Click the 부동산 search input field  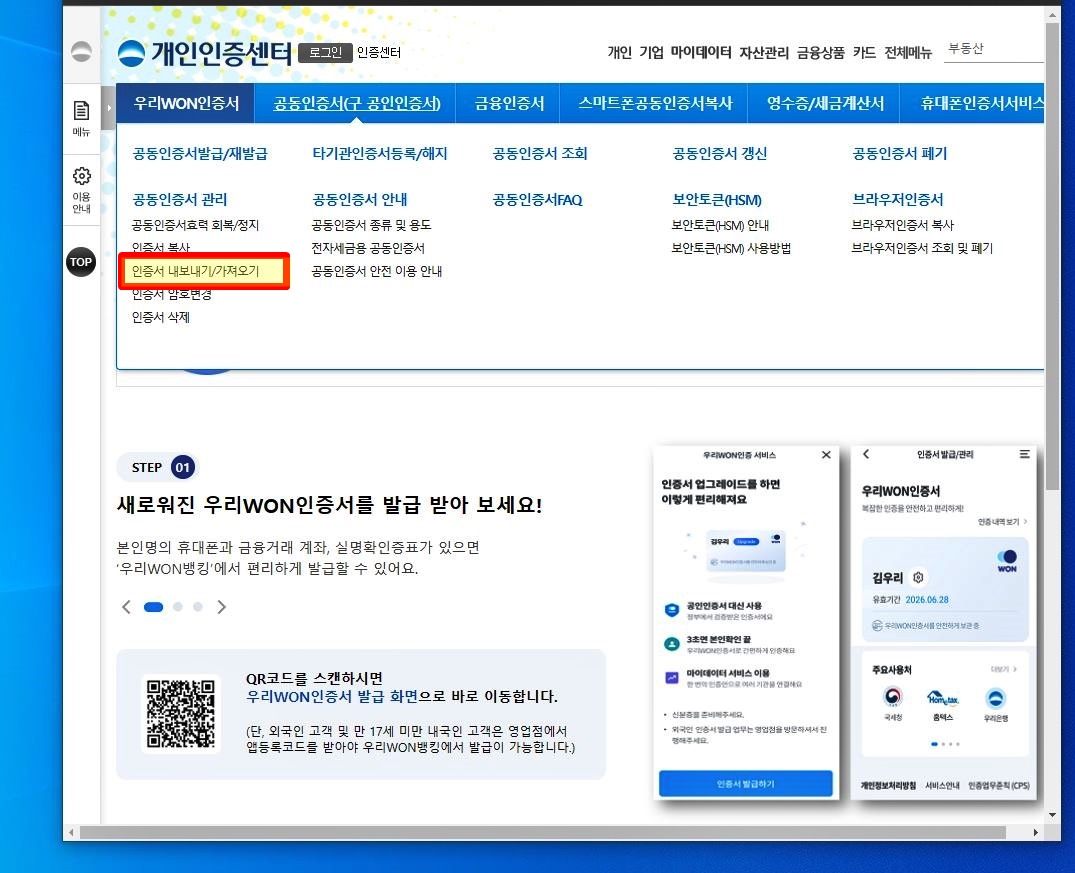coord(993,49)
